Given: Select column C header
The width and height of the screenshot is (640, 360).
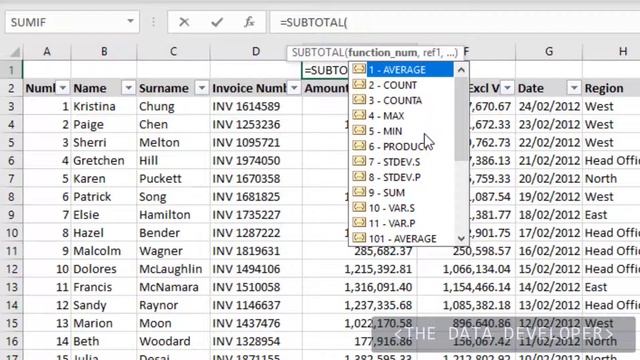Looking at the screenshot, I should pyautogui.click(x=173, y=51).
